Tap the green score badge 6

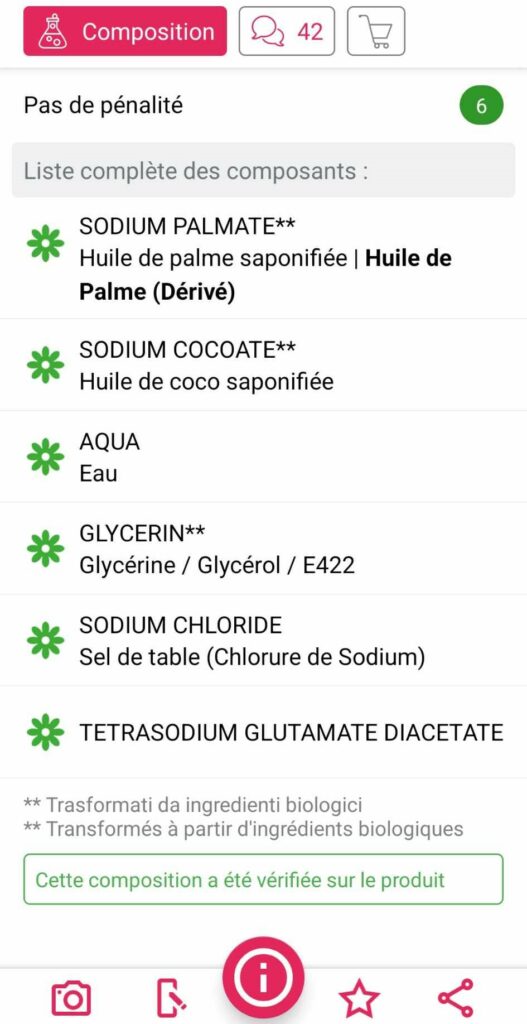481,106
